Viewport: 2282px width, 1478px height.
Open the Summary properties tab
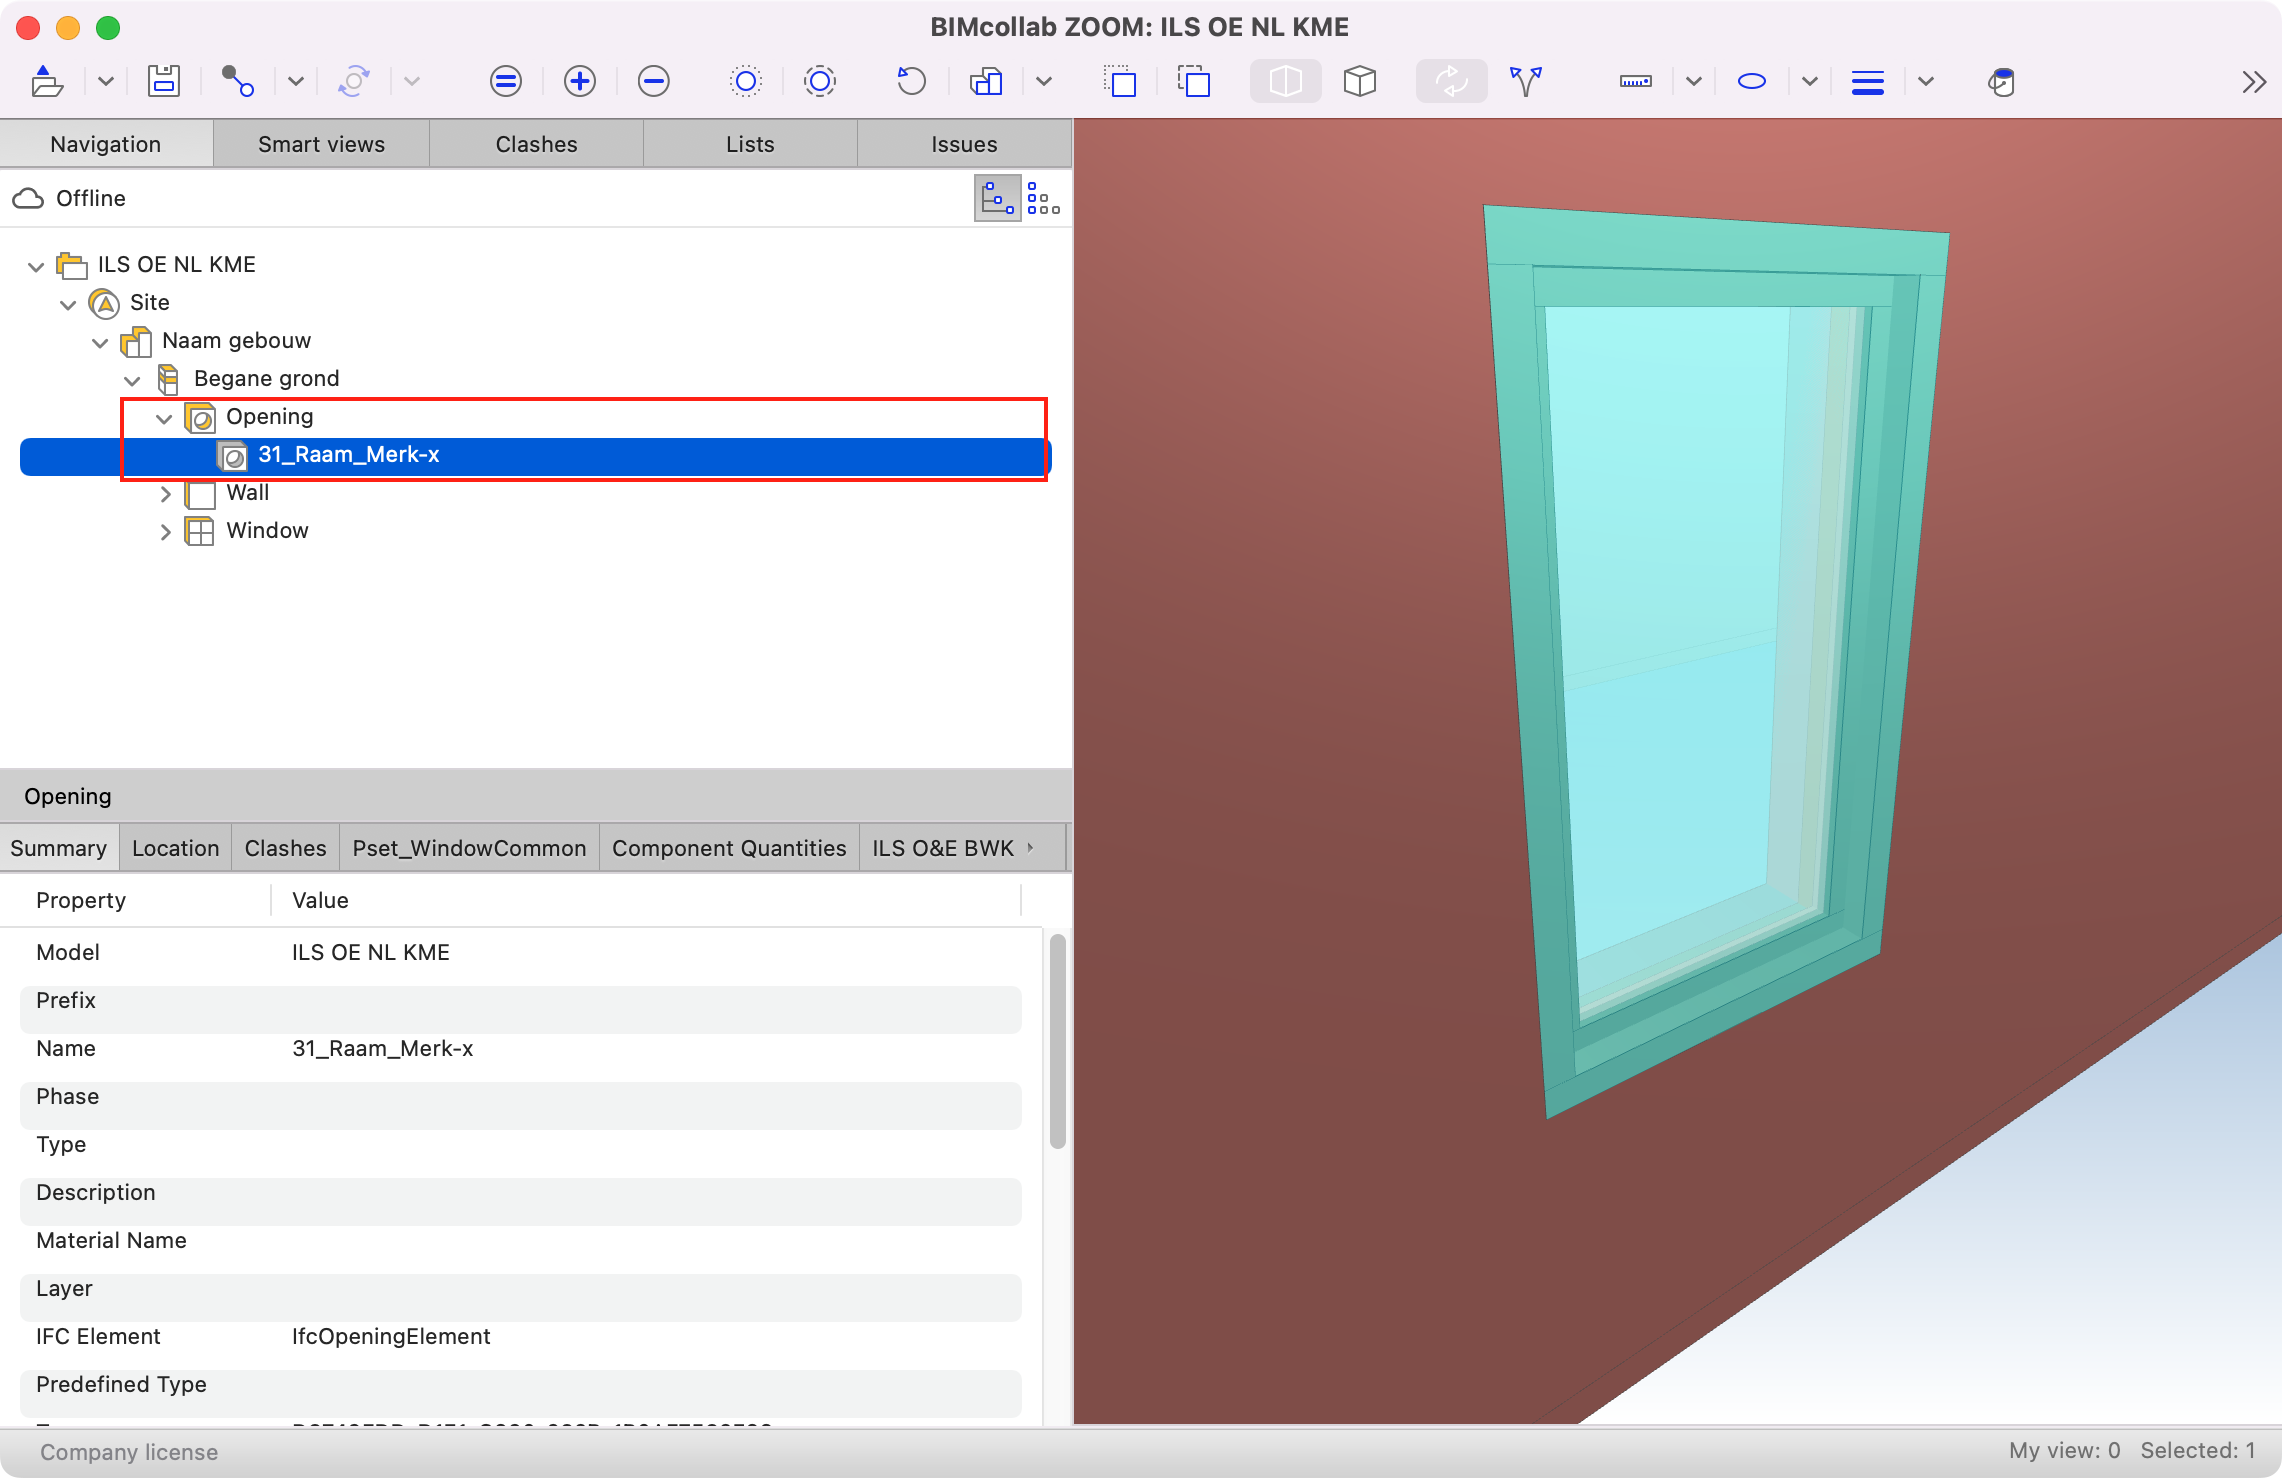pos(59,848)
